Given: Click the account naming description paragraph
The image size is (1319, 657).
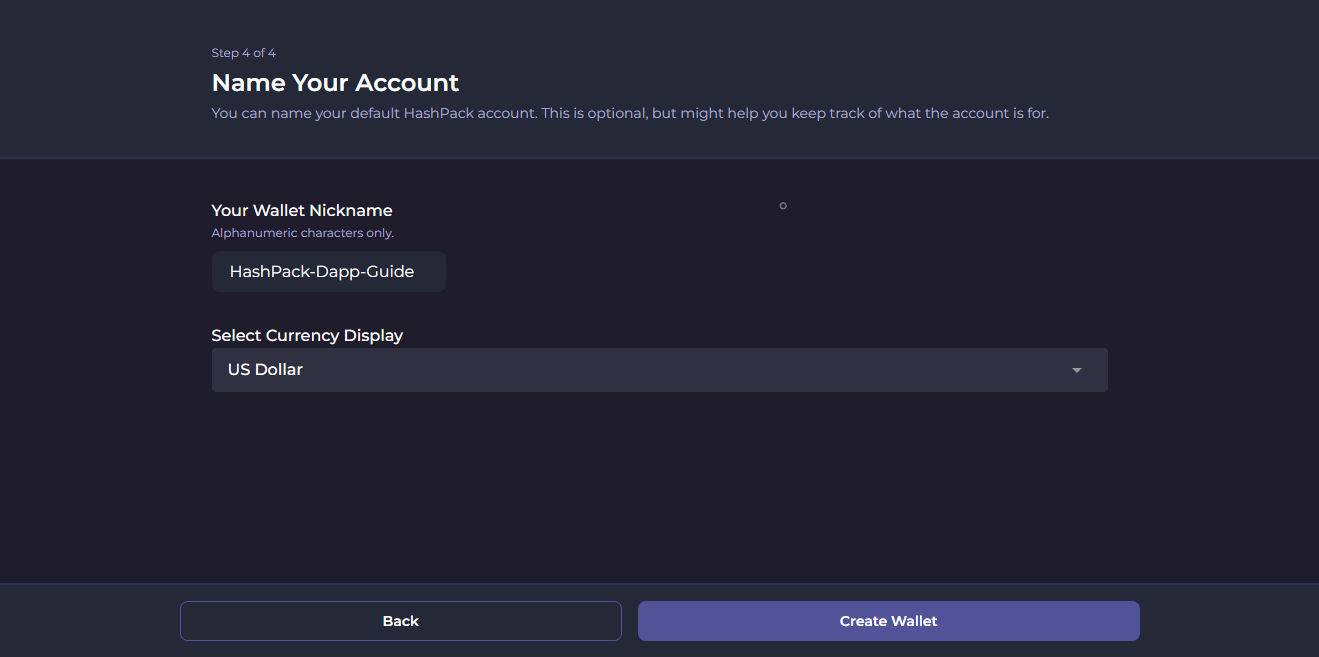Looking at the screenshot, I should (629, 114).
